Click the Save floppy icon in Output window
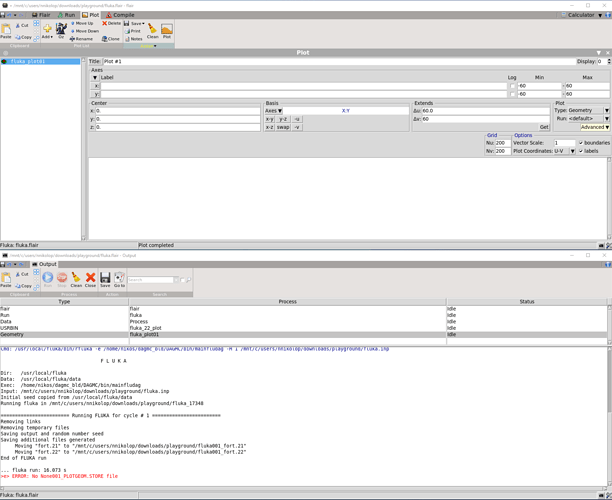612x500 pixels. pos(105,278)
